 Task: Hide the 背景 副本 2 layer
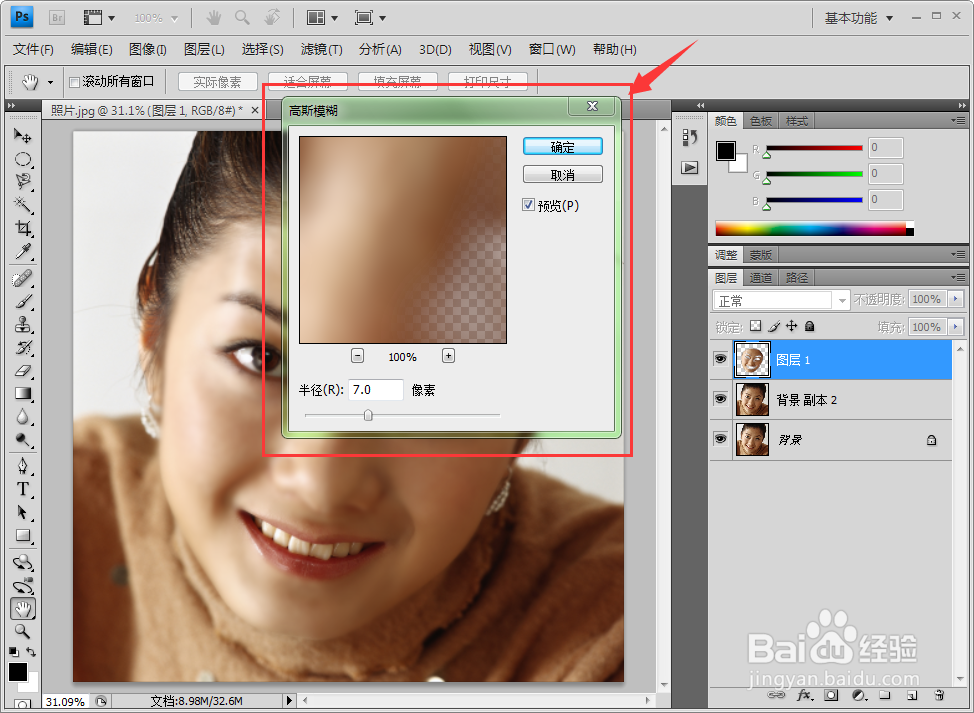[721, 399]
